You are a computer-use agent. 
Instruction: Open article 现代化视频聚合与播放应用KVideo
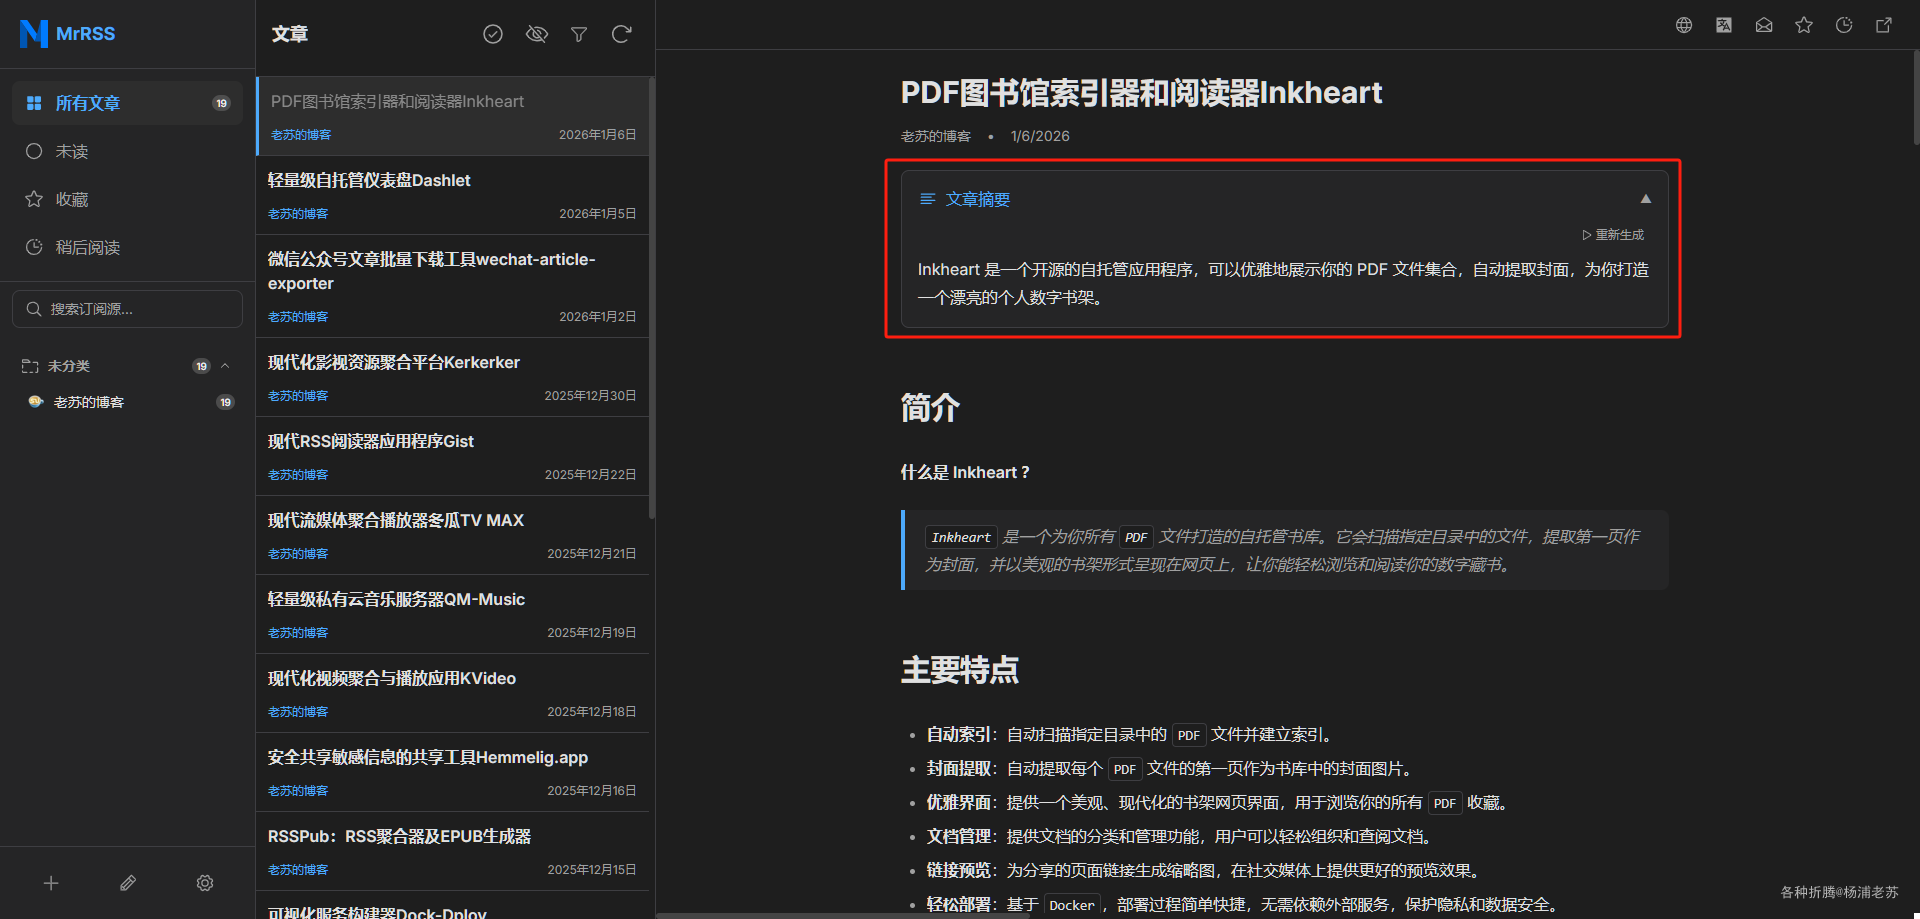(x=452, y=693)
